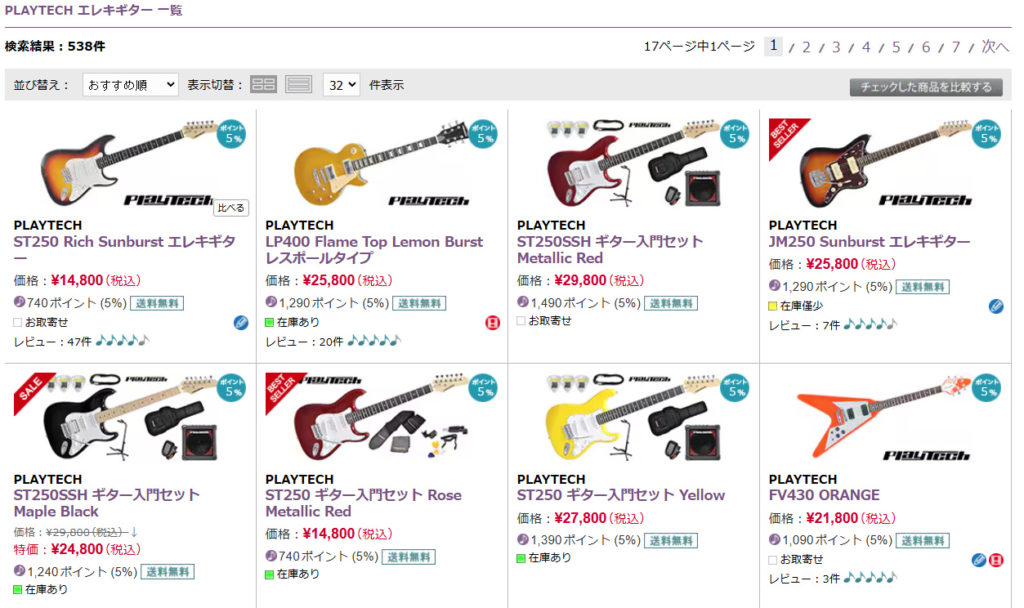Open the 32 items-per-page dropdown
This screenshot has width=1024, height=608.
click(341, 85)
